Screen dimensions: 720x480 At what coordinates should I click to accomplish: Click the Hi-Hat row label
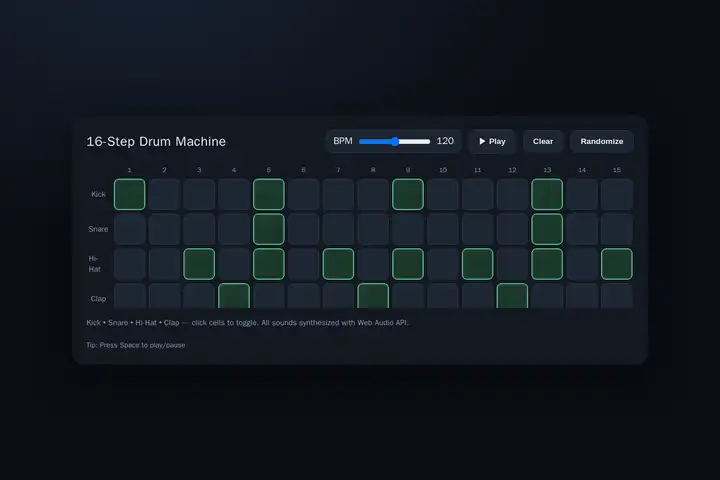point(94,264)
